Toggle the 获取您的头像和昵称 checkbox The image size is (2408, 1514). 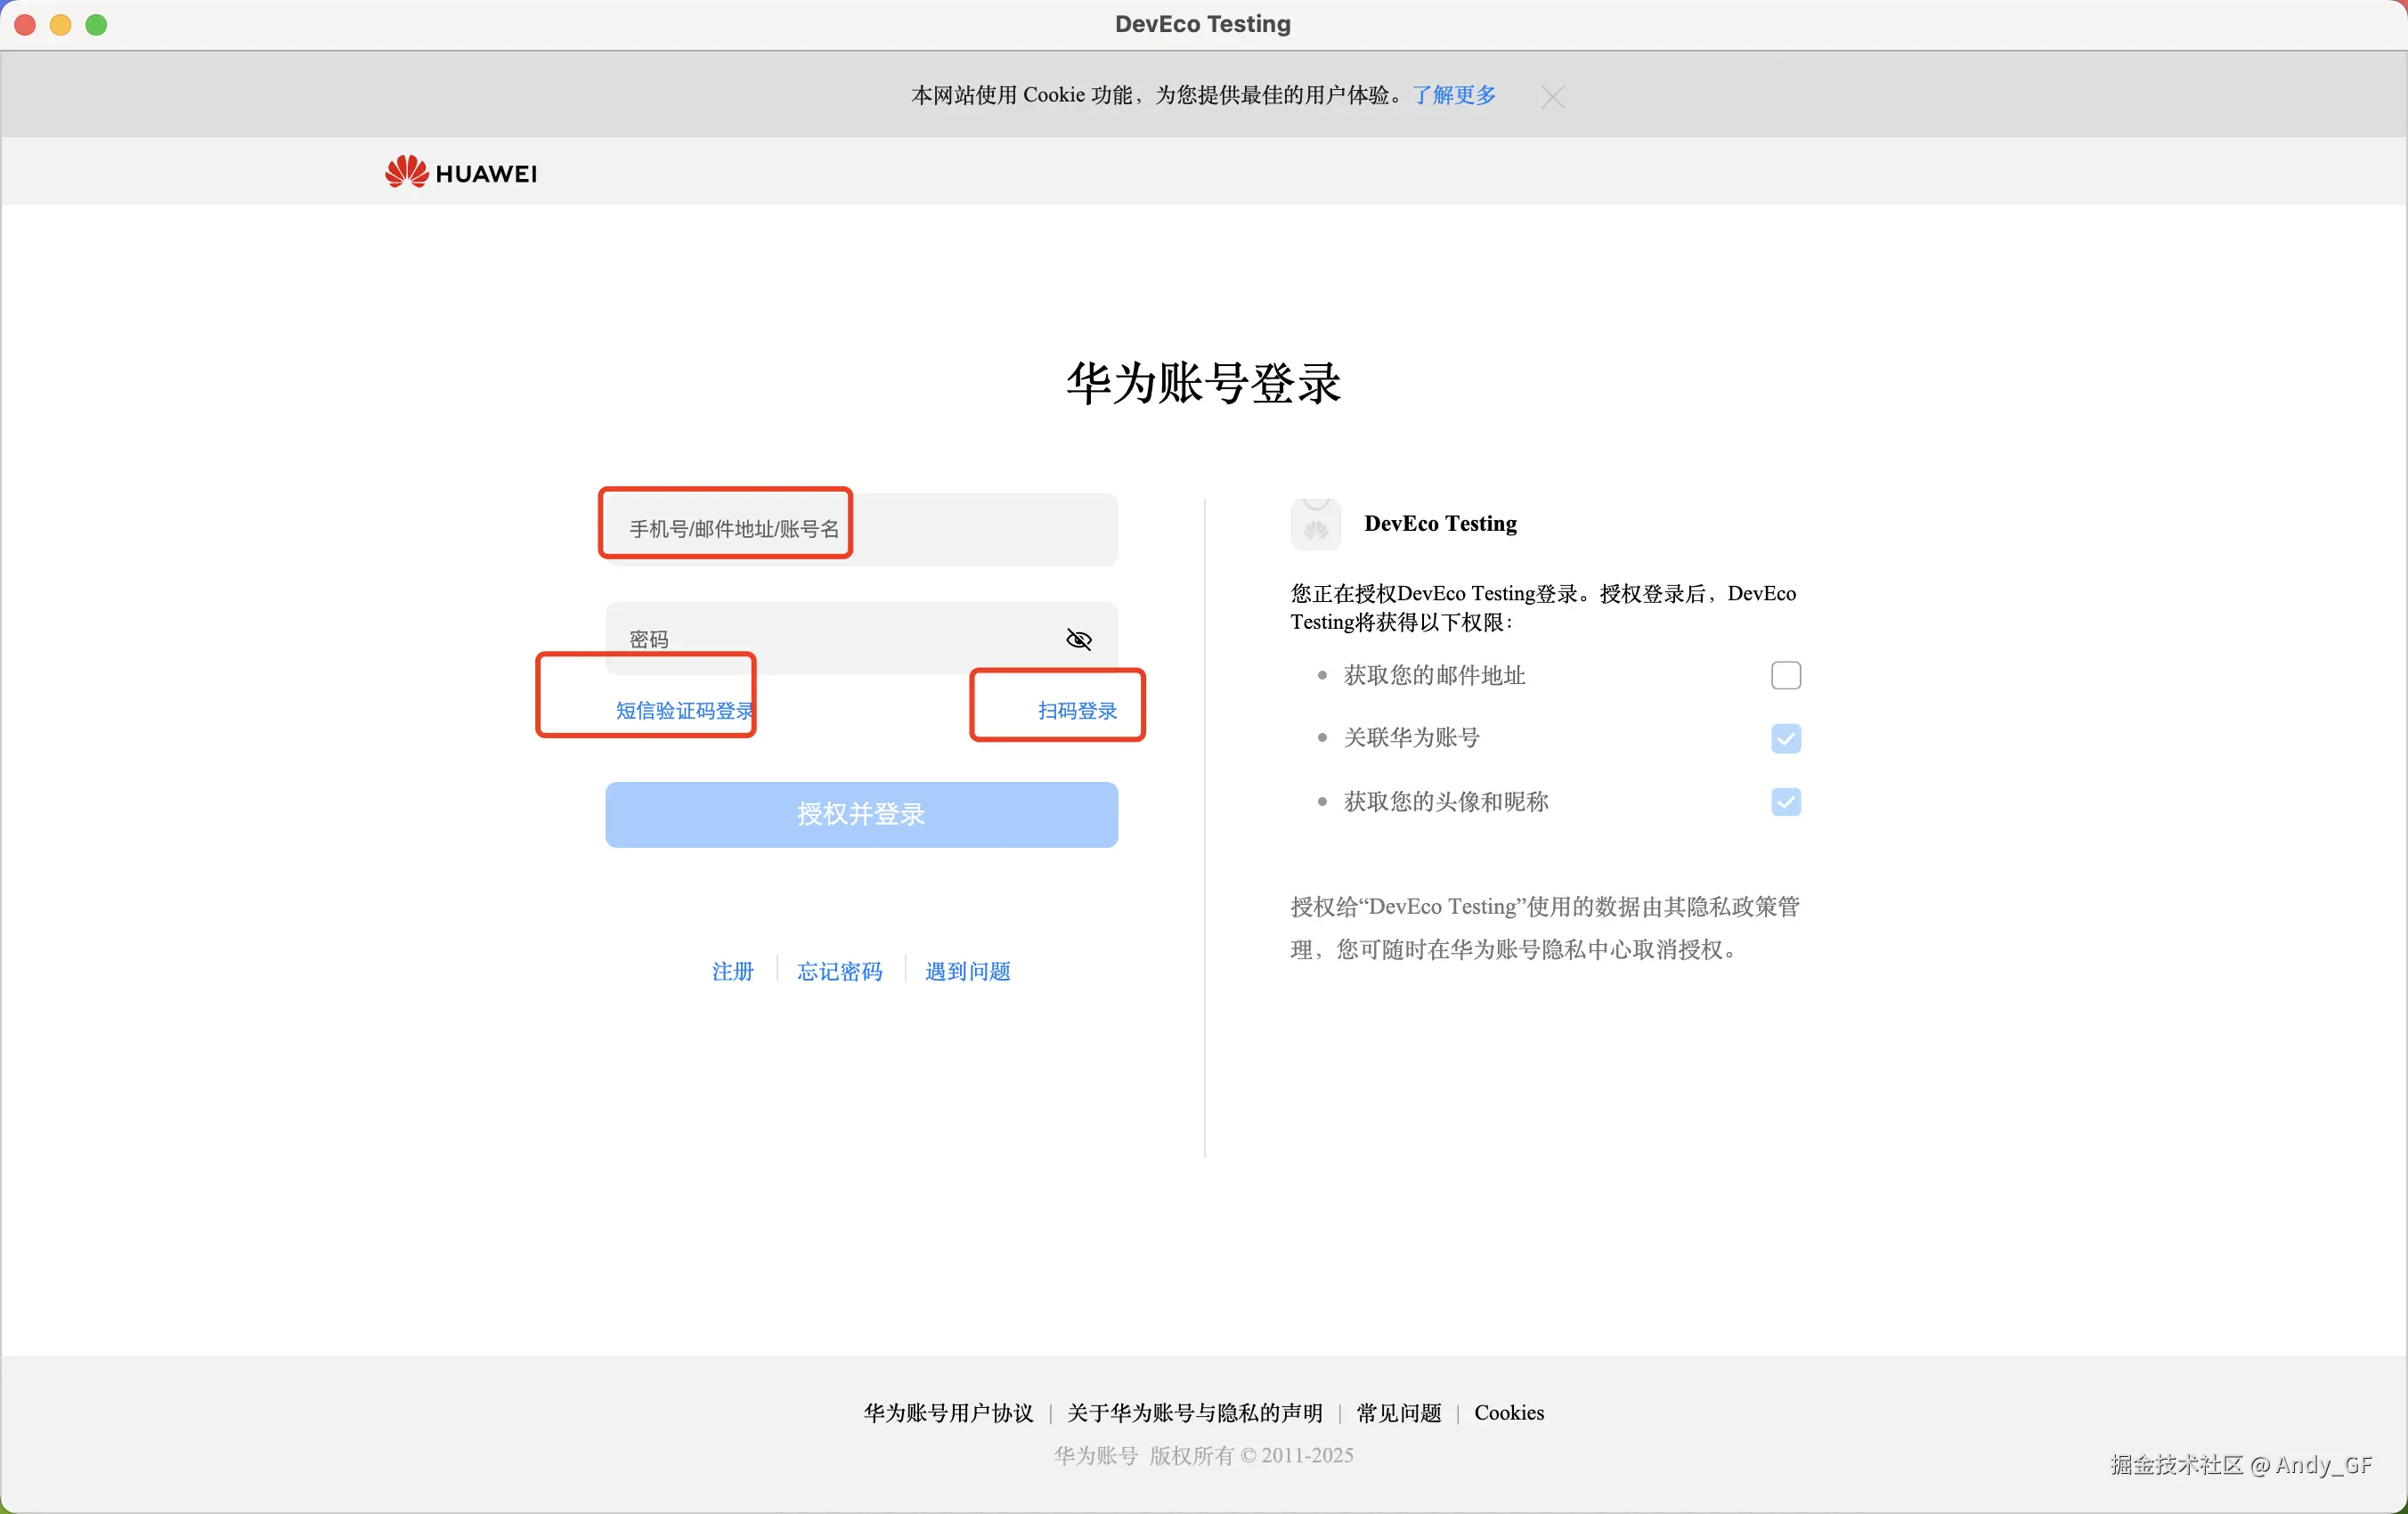[1785, 802]
